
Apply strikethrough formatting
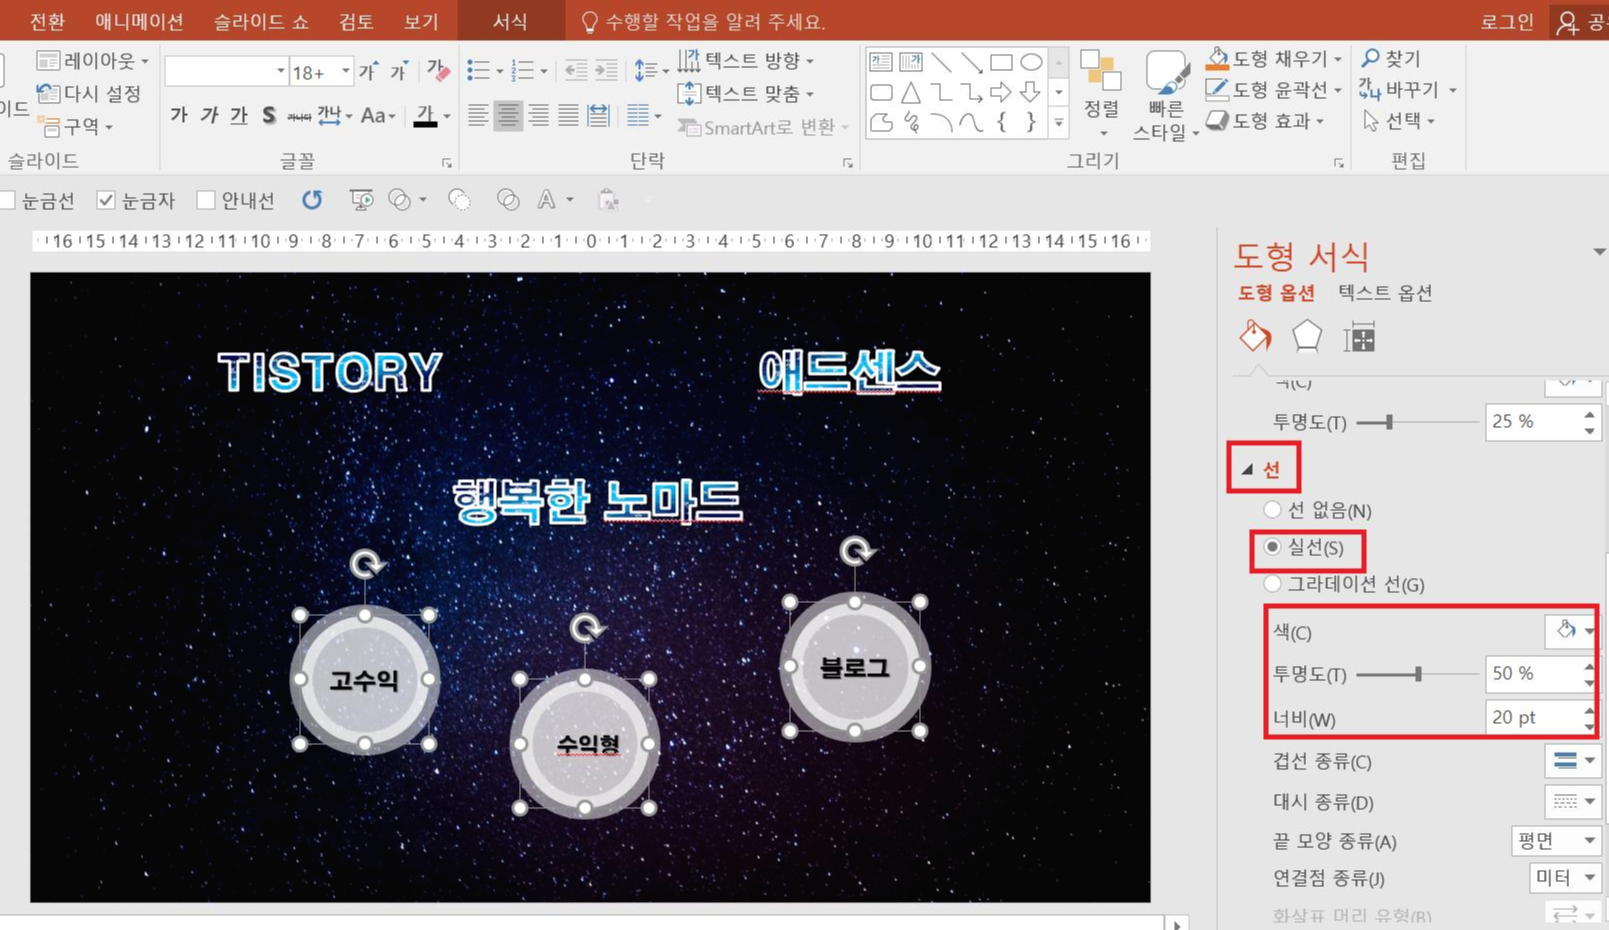(x=298, y=116)
